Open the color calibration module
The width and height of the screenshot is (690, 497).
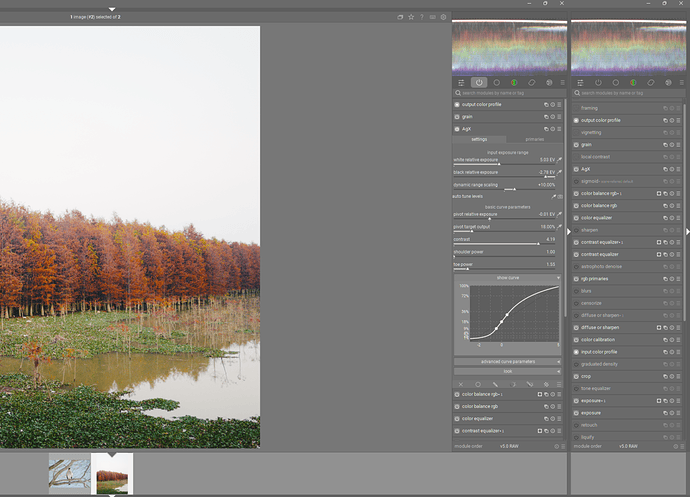tap(600, 339)
